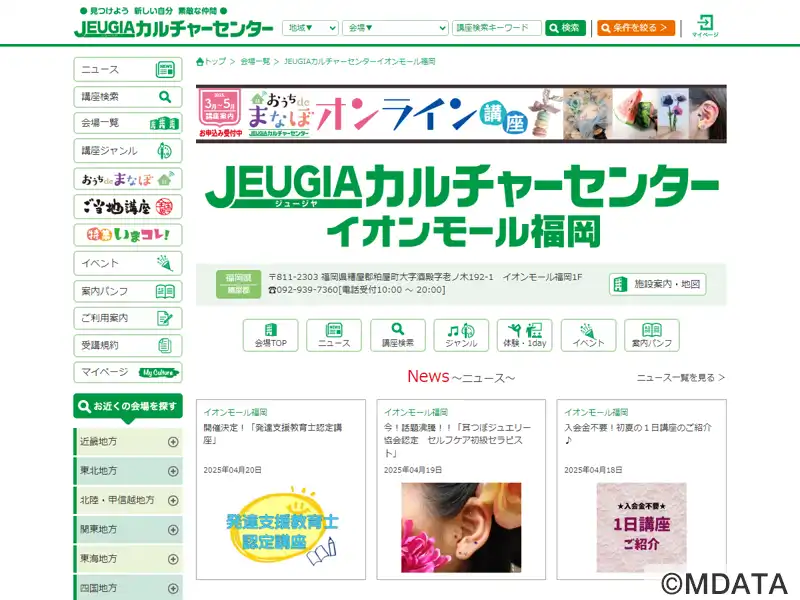Open the 特集 いまコレ! sidebar banner
This screenshot has width=800, height=600.
tap(128, 235)
